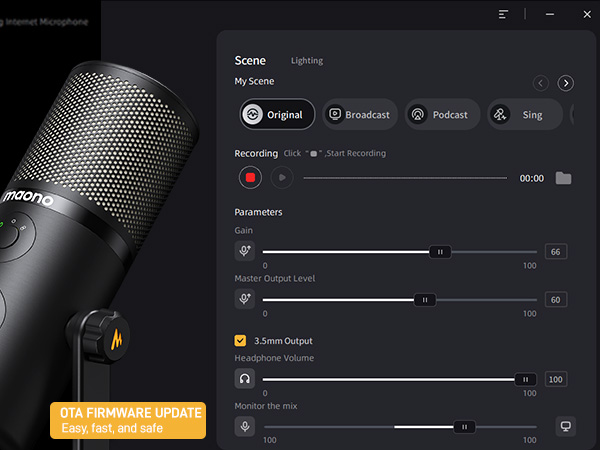Pick the Sing scene preset
Image resolution: width=600 pixels, height=450 pixels.
click(x=525, y=114)
